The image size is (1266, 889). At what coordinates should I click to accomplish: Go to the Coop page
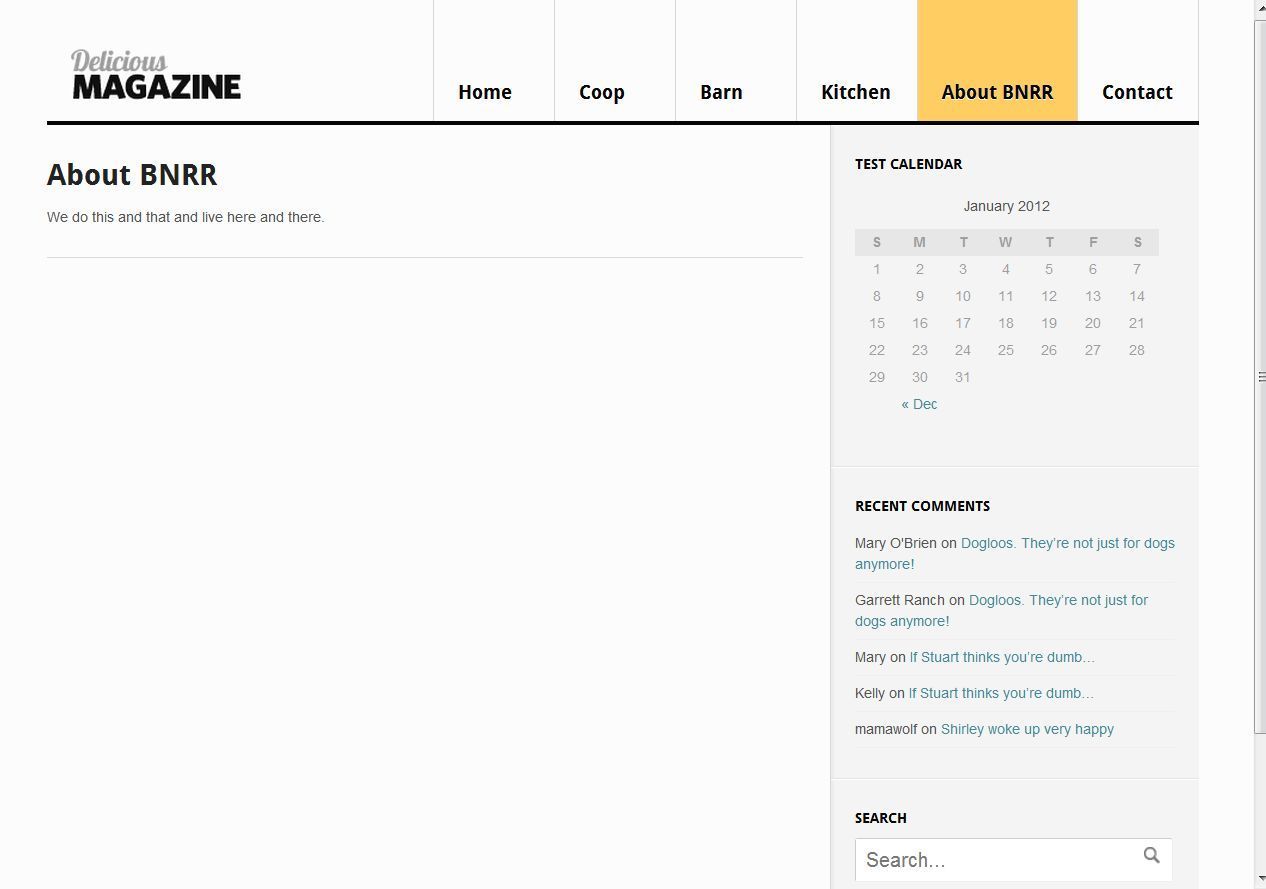[x=601, y=92]
